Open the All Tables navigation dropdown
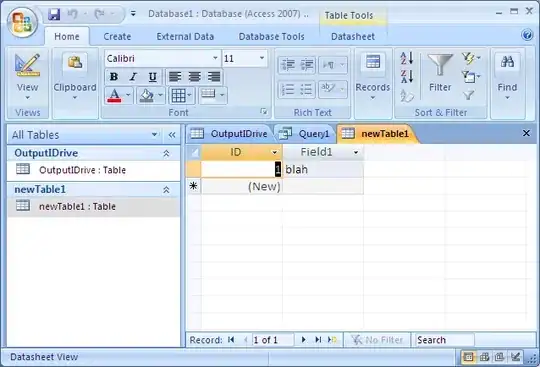540x367 pixels. (x=155, y=135)
